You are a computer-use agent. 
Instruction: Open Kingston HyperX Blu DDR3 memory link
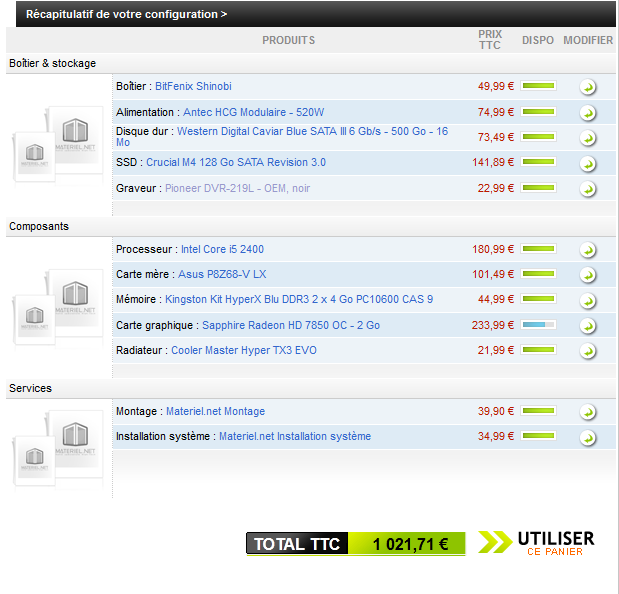[299, 299]
